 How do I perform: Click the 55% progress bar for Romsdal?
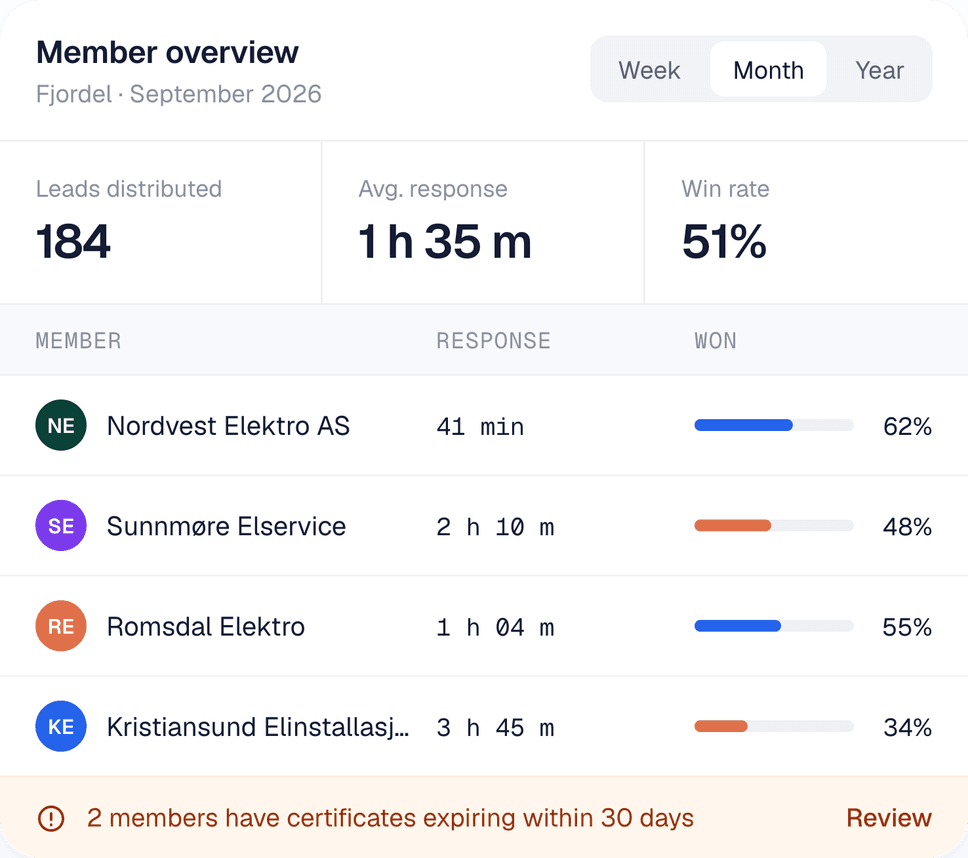(774, 626)
